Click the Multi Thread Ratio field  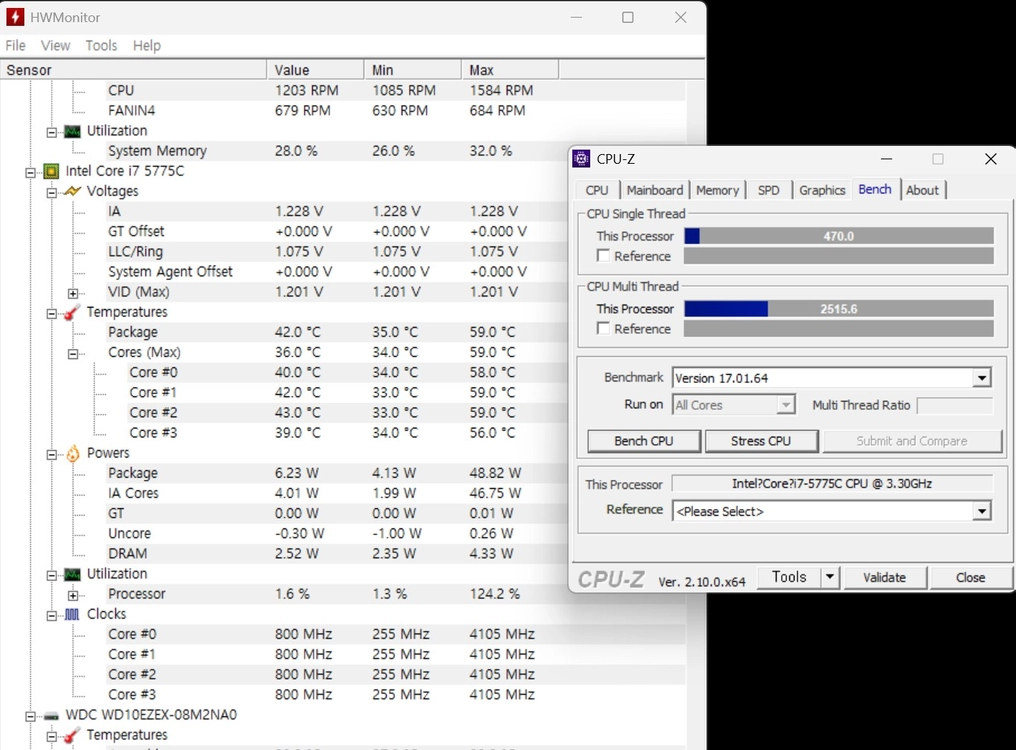click(x=955, y=405)
